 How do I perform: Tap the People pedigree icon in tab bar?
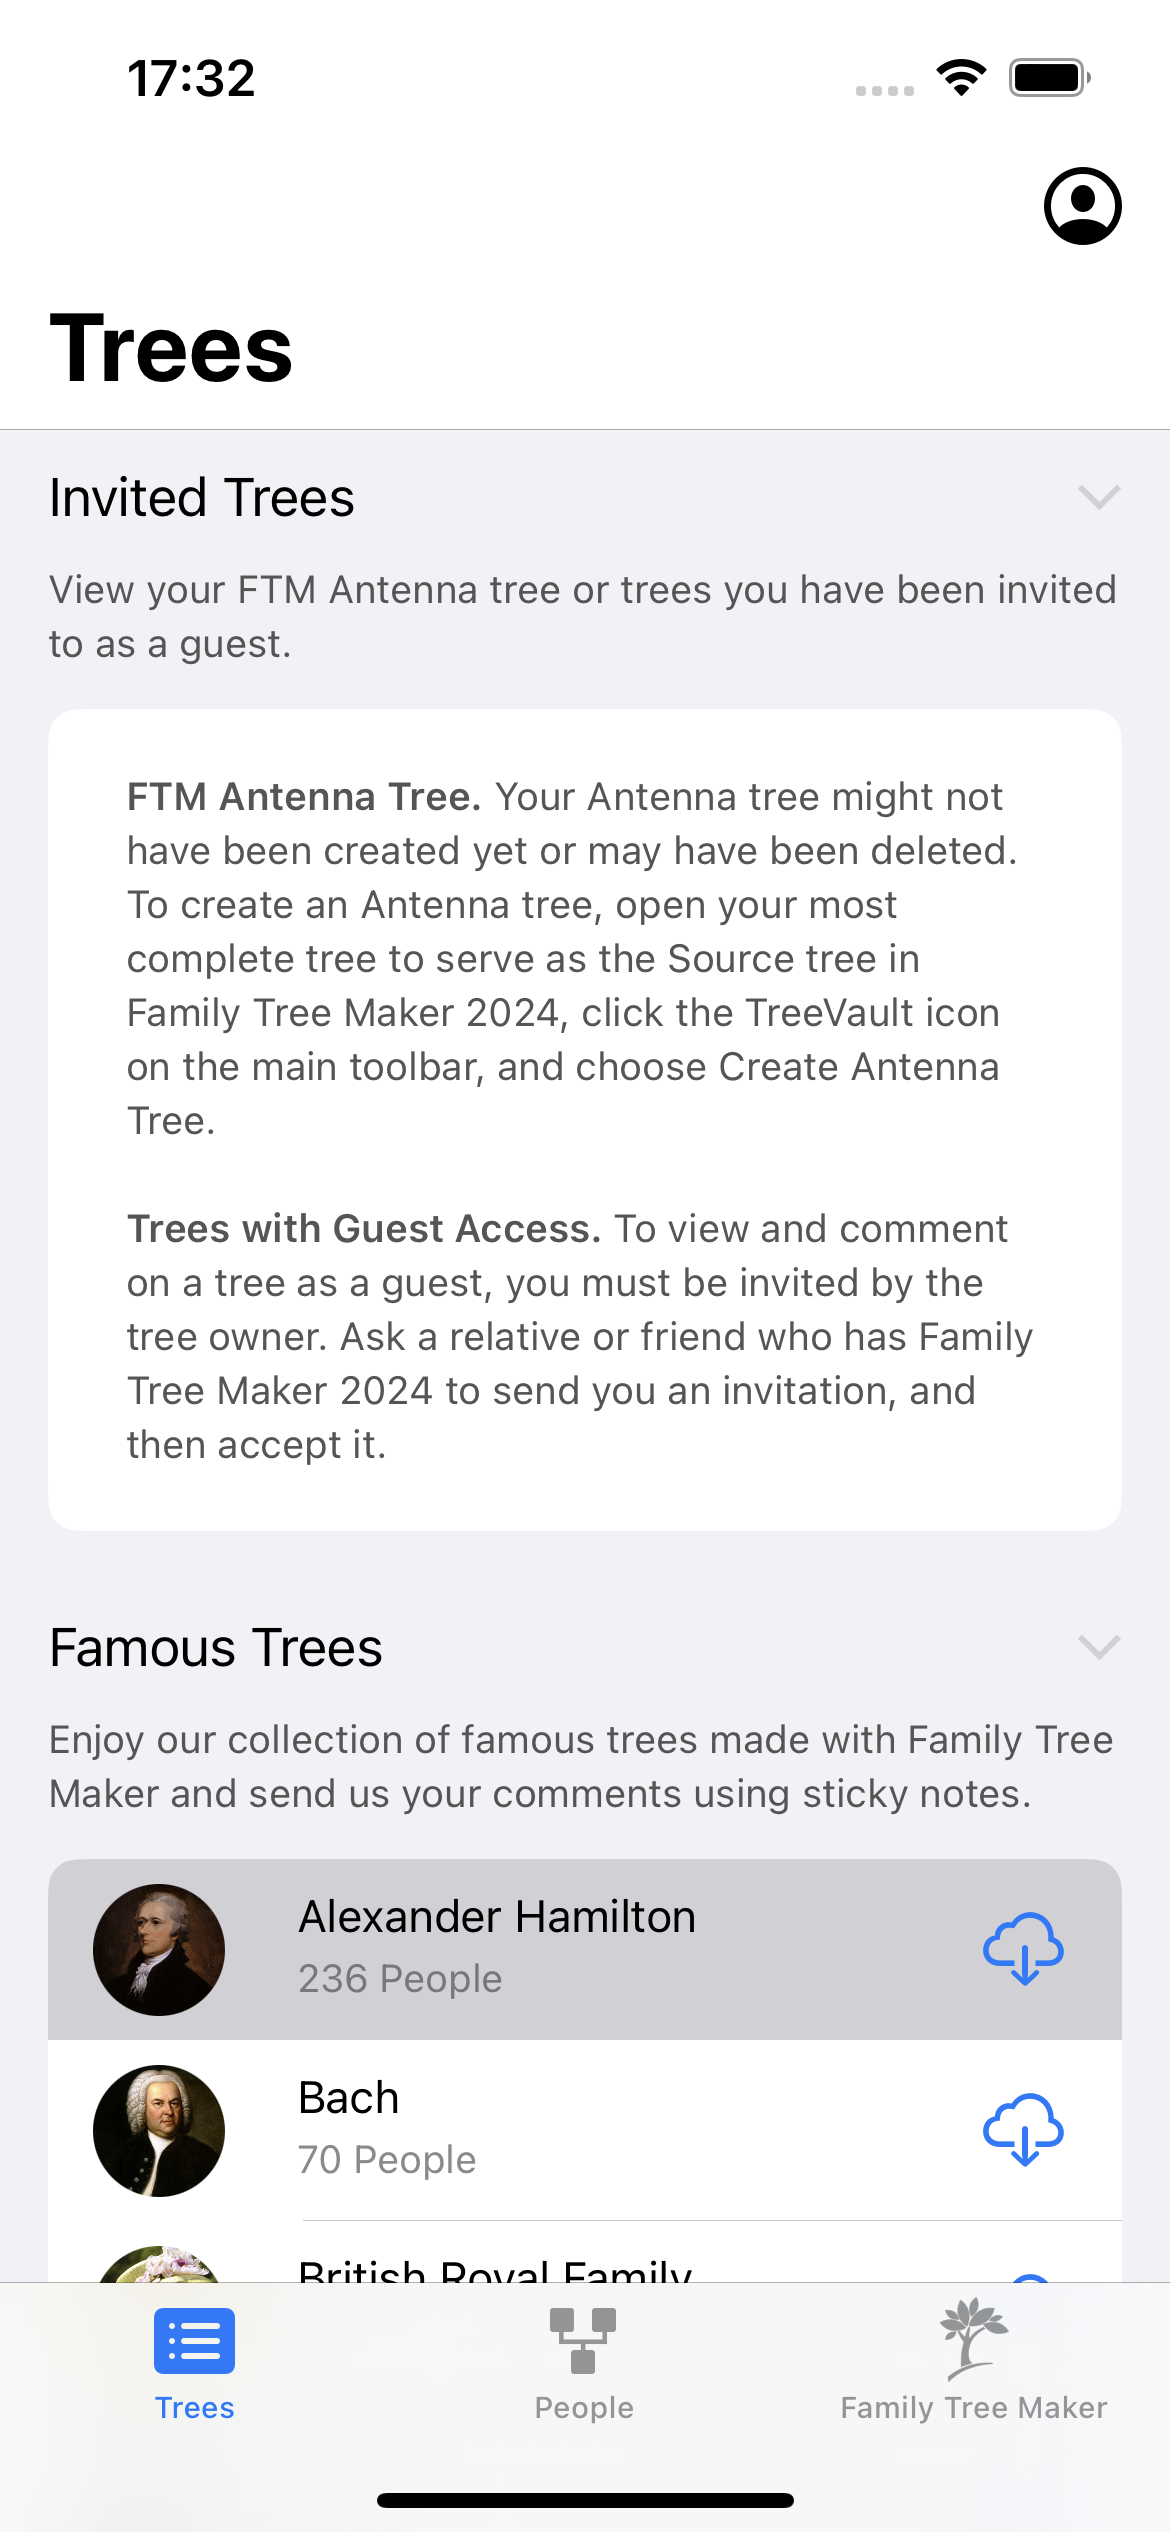(583, 2340)
